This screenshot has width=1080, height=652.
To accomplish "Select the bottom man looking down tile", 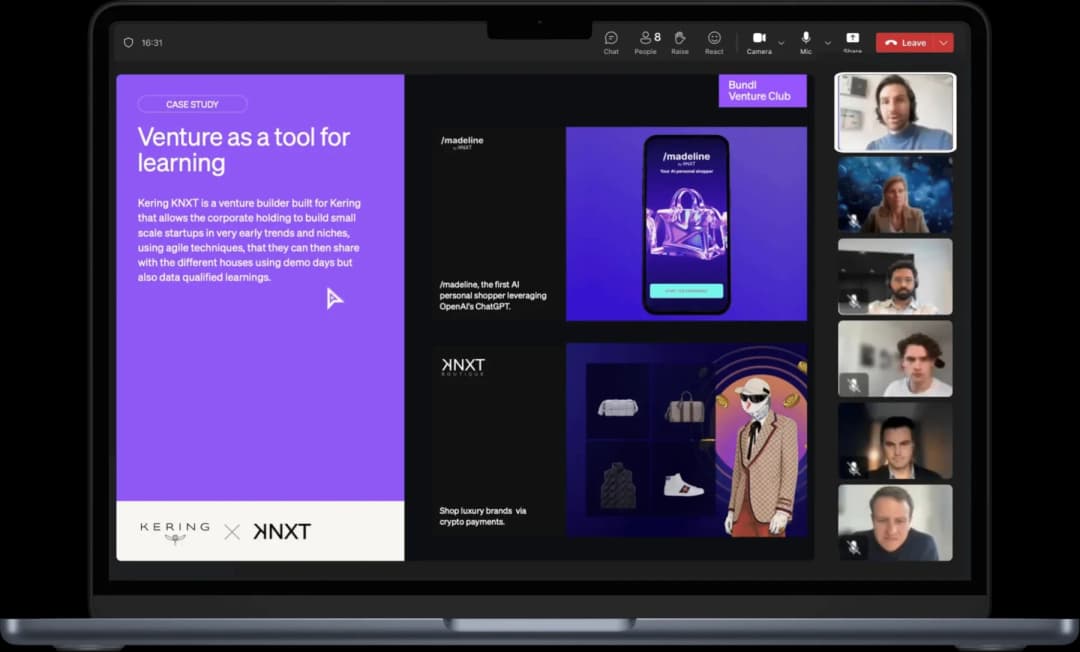I will coord(895,523).
